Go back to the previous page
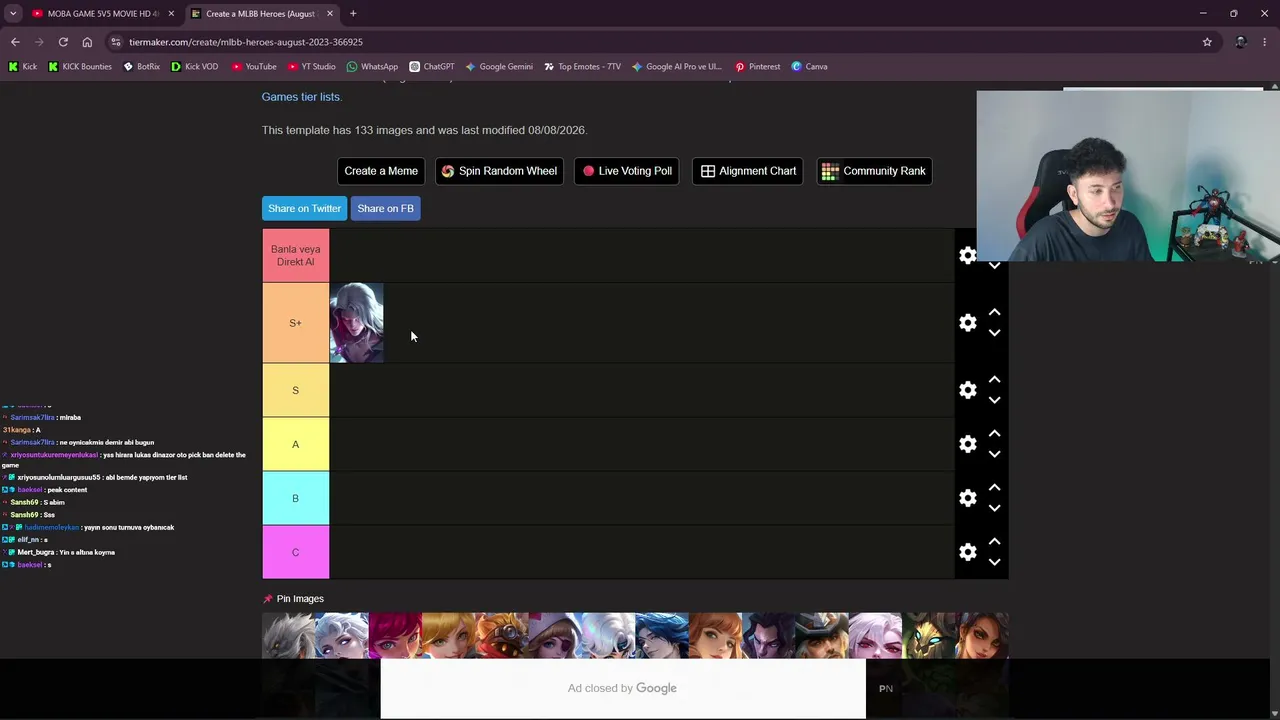Viewport: 1280px width, 720px height. (x=15, y=42)
